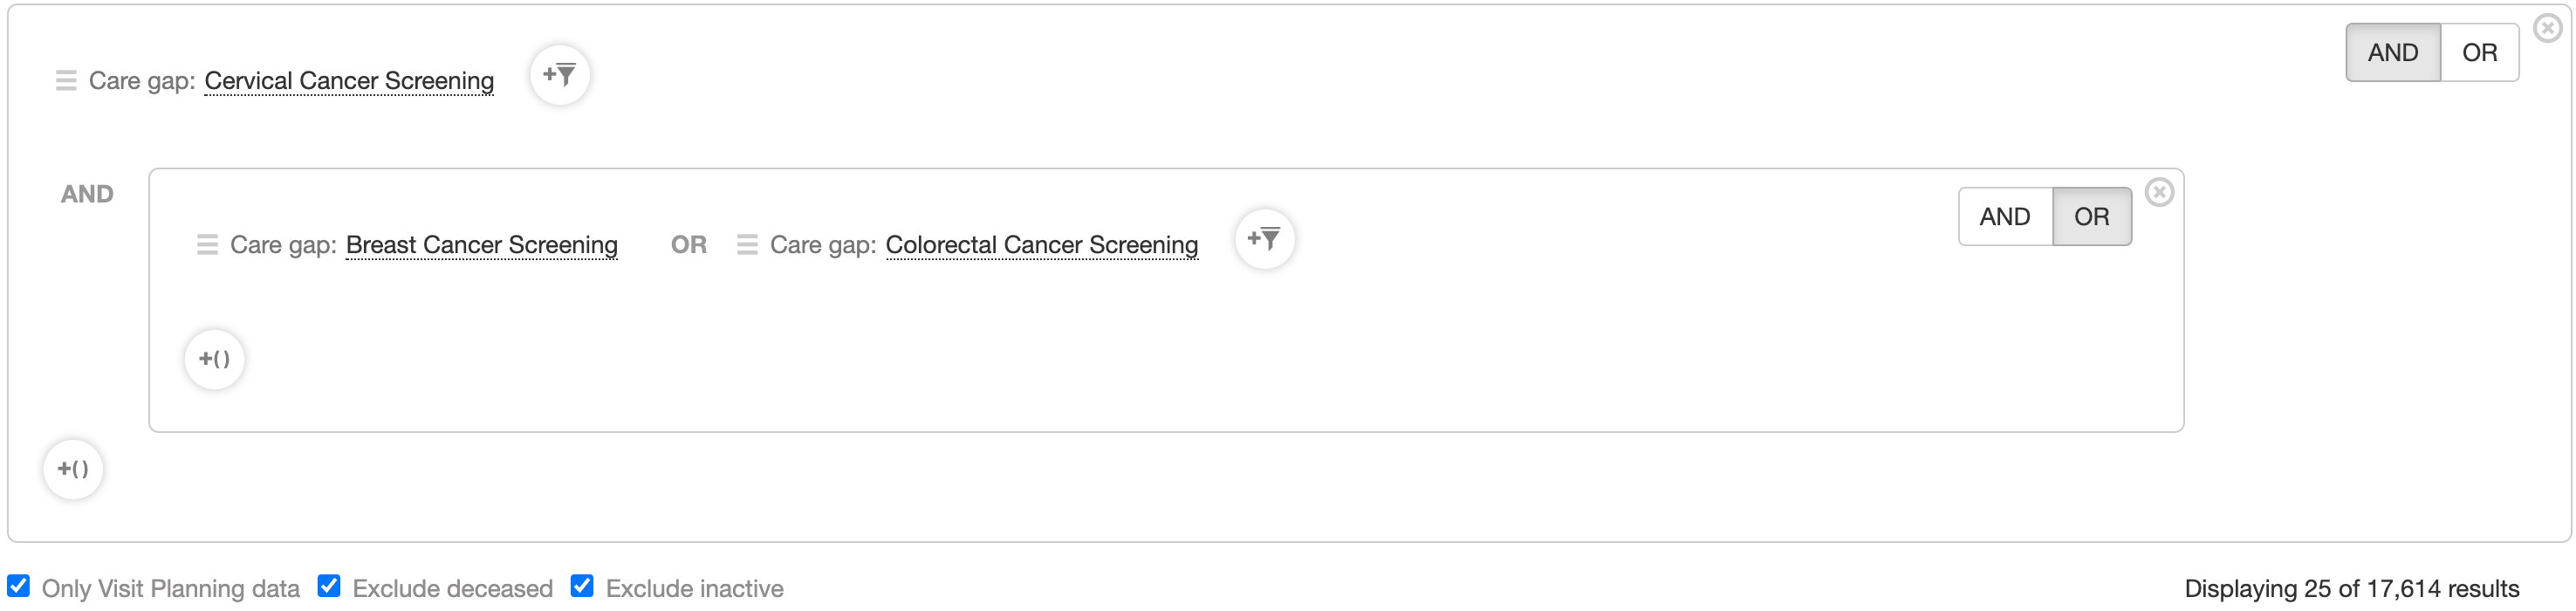2576x611 pixels.
Task: Change the Breast Cancer Screening care gap
Action: coord(481,245)
